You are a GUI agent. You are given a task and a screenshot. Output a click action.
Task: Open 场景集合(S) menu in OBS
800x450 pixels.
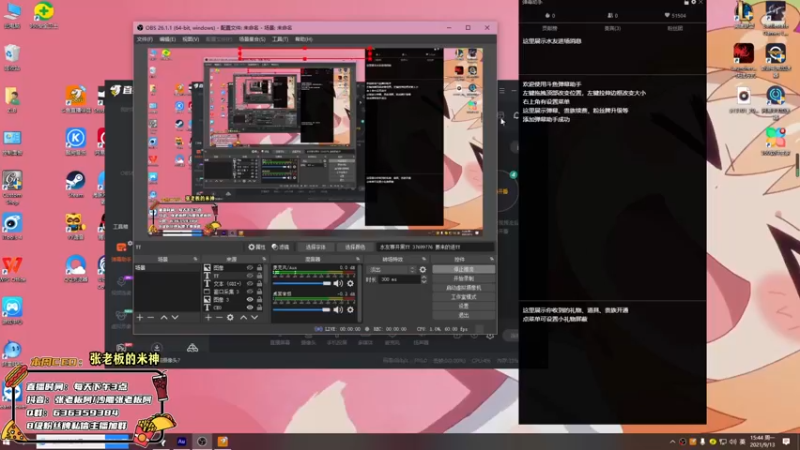pos(252,39)
